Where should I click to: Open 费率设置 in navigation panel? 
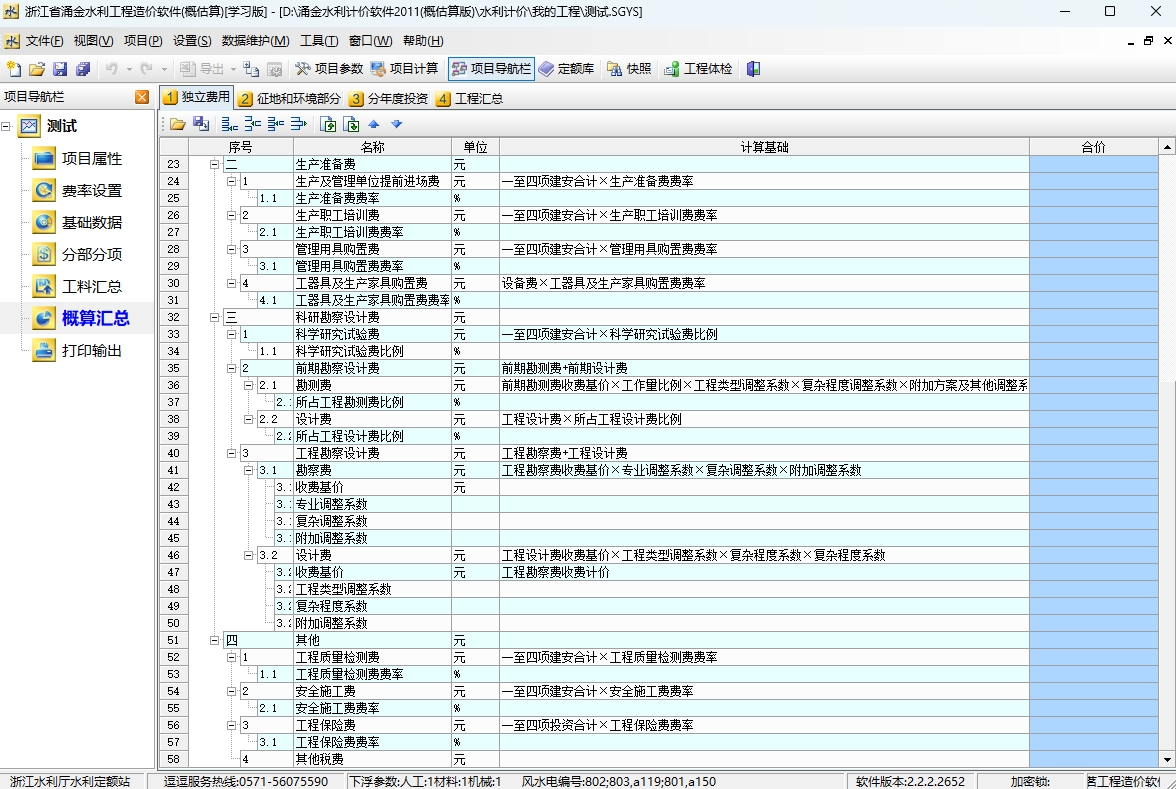pyautogui.click(x=77, y=190)
